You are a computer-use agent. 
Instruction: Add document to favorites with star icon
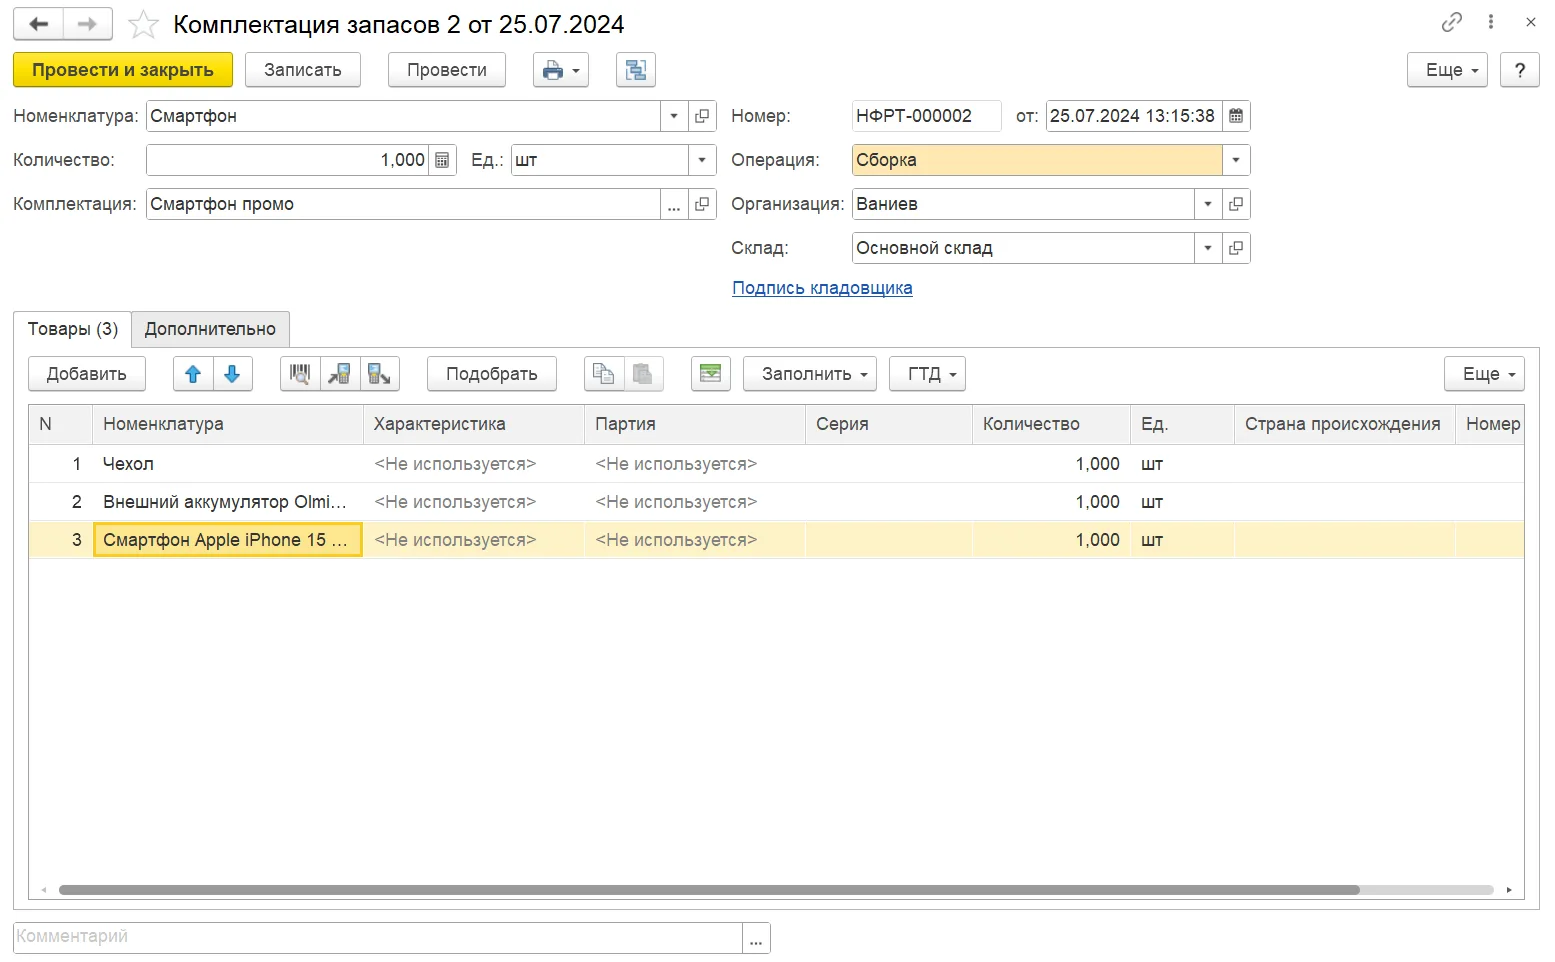[143, 24]
